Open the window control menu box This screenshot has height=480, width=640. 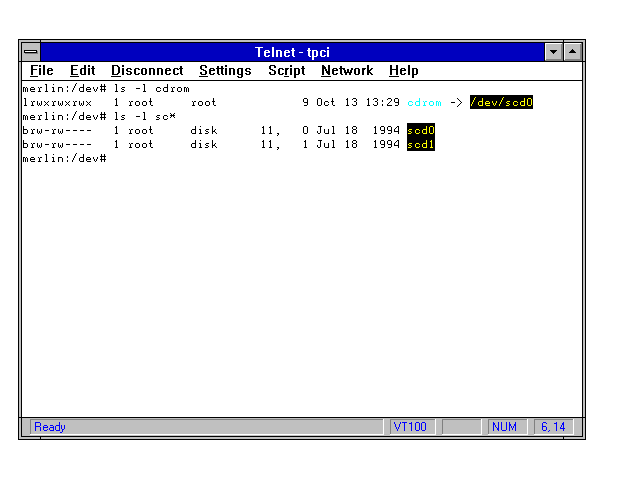click(32, 51)
